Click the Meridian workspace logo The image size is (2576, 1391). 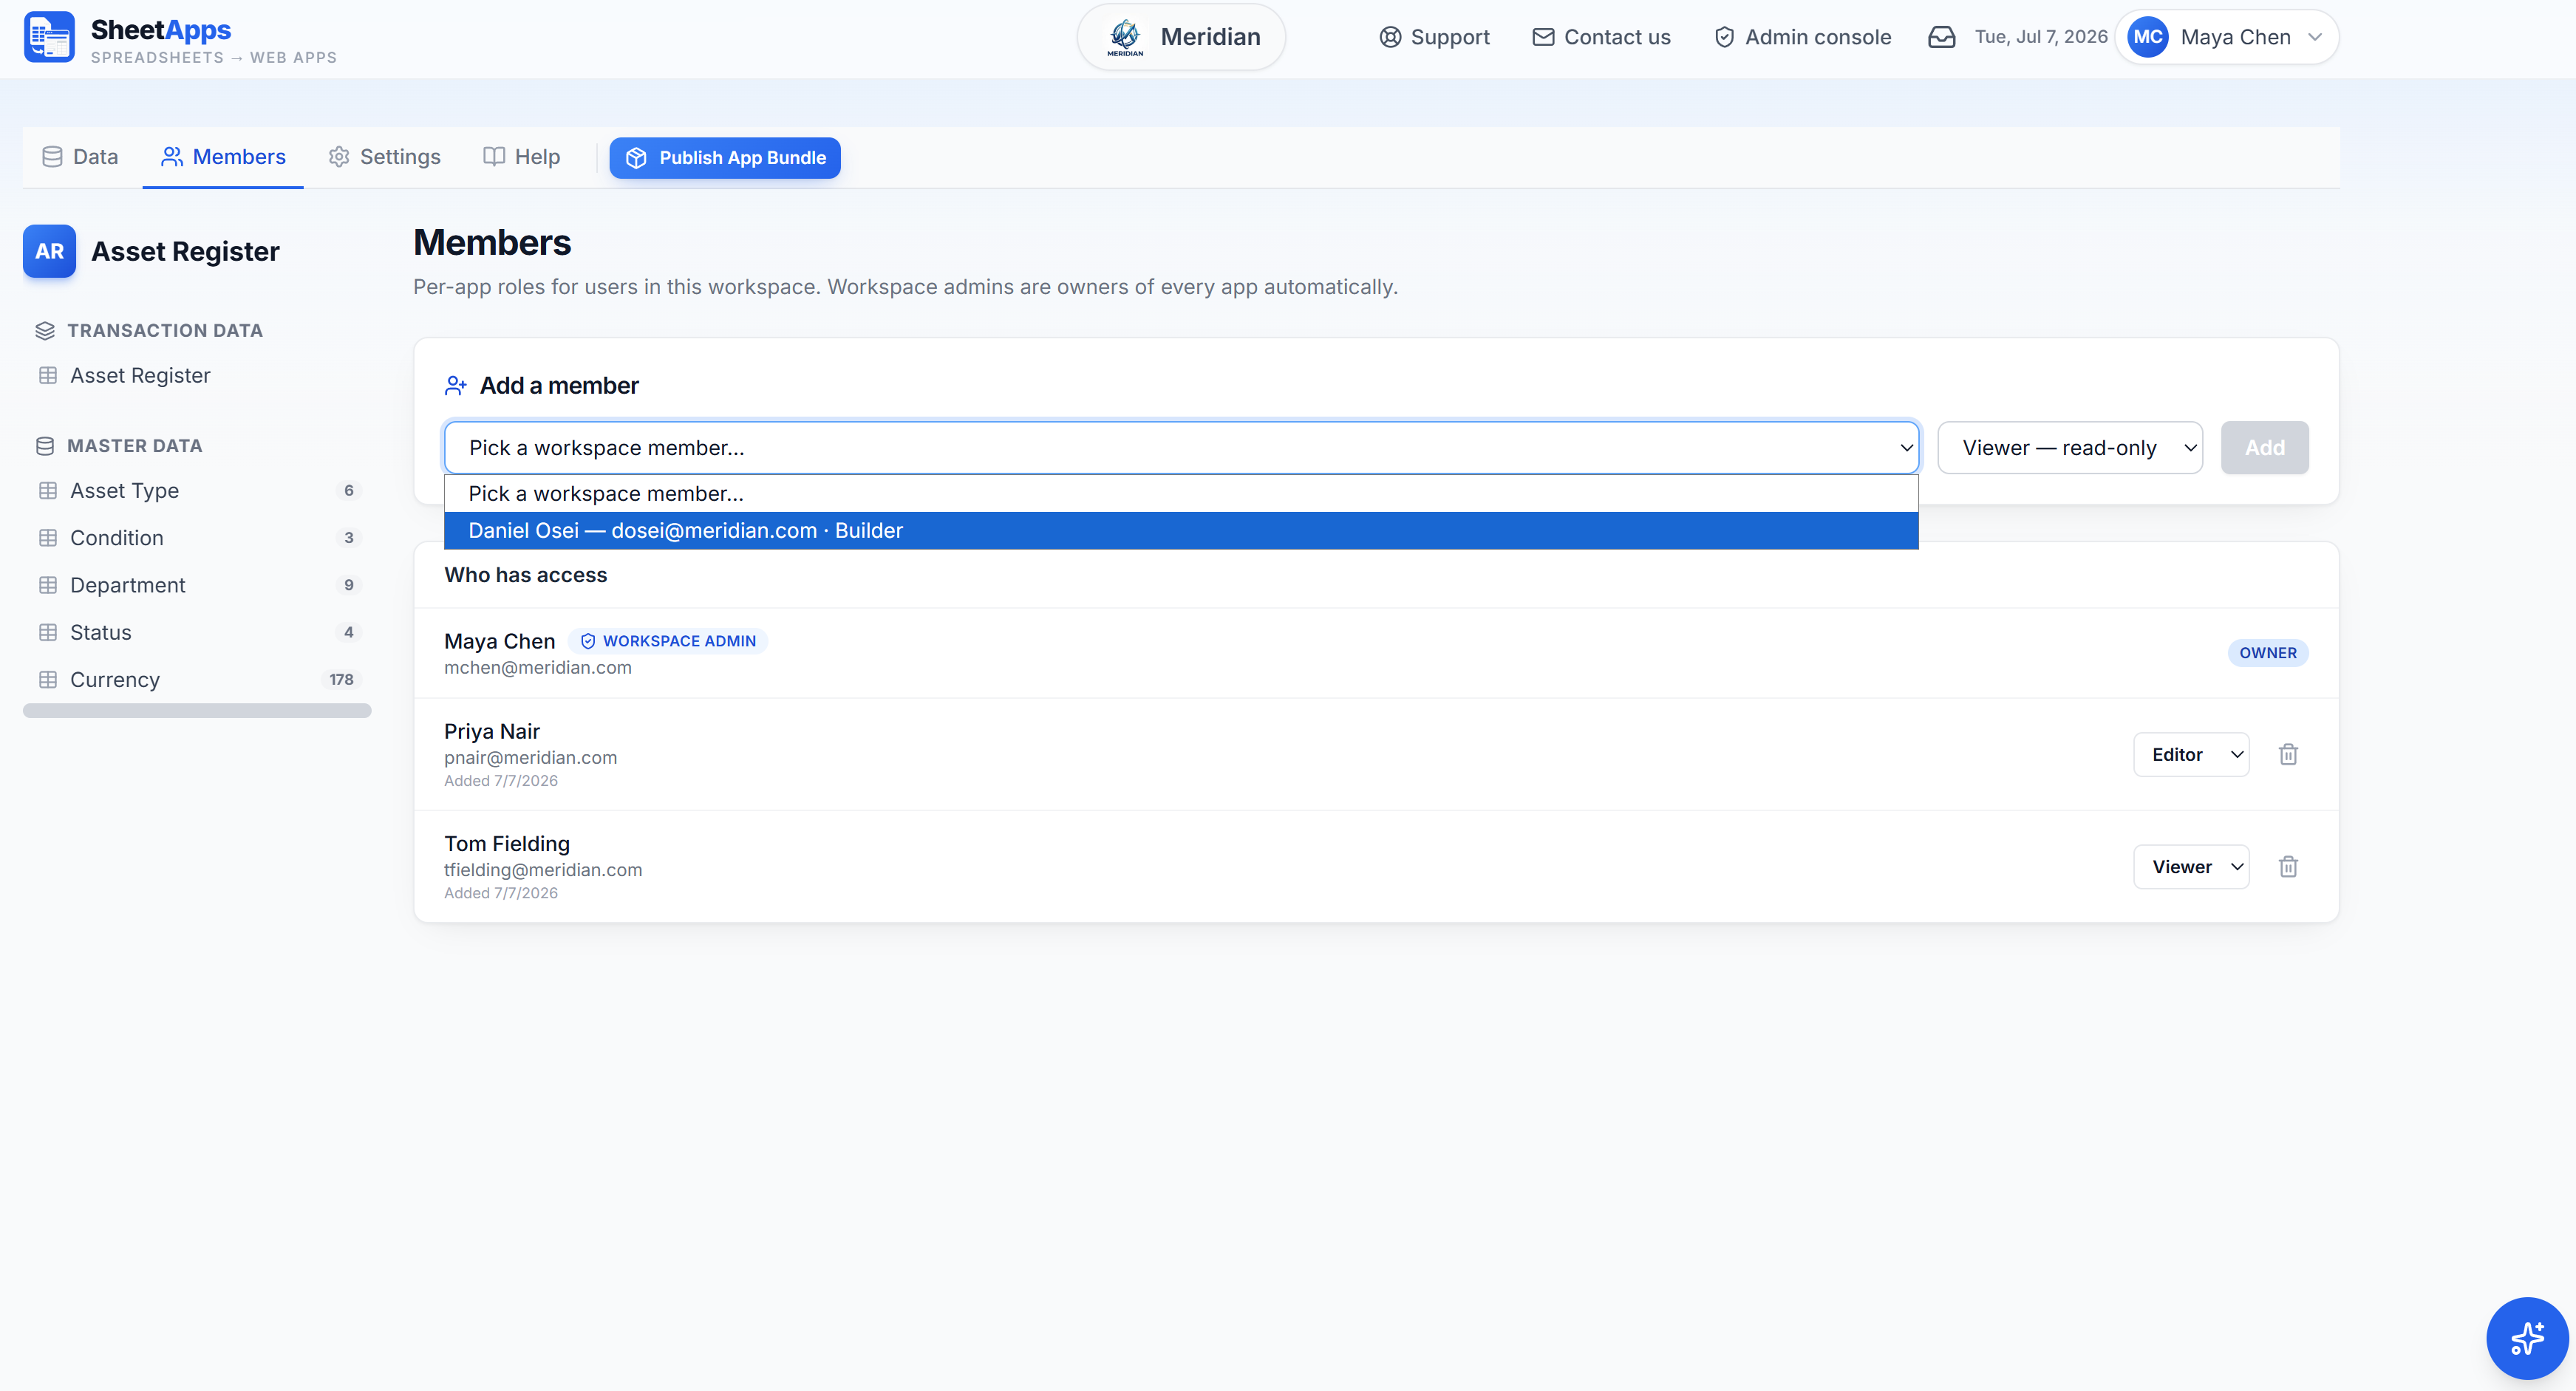coord(1125,37)
